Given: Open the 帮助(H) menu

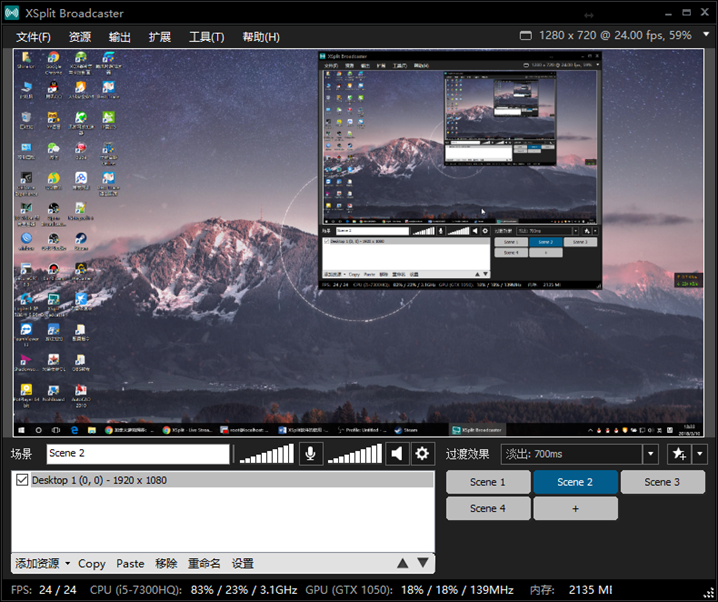Looking at the screenshot, I should pyautogui.click(x=261, y=37).
